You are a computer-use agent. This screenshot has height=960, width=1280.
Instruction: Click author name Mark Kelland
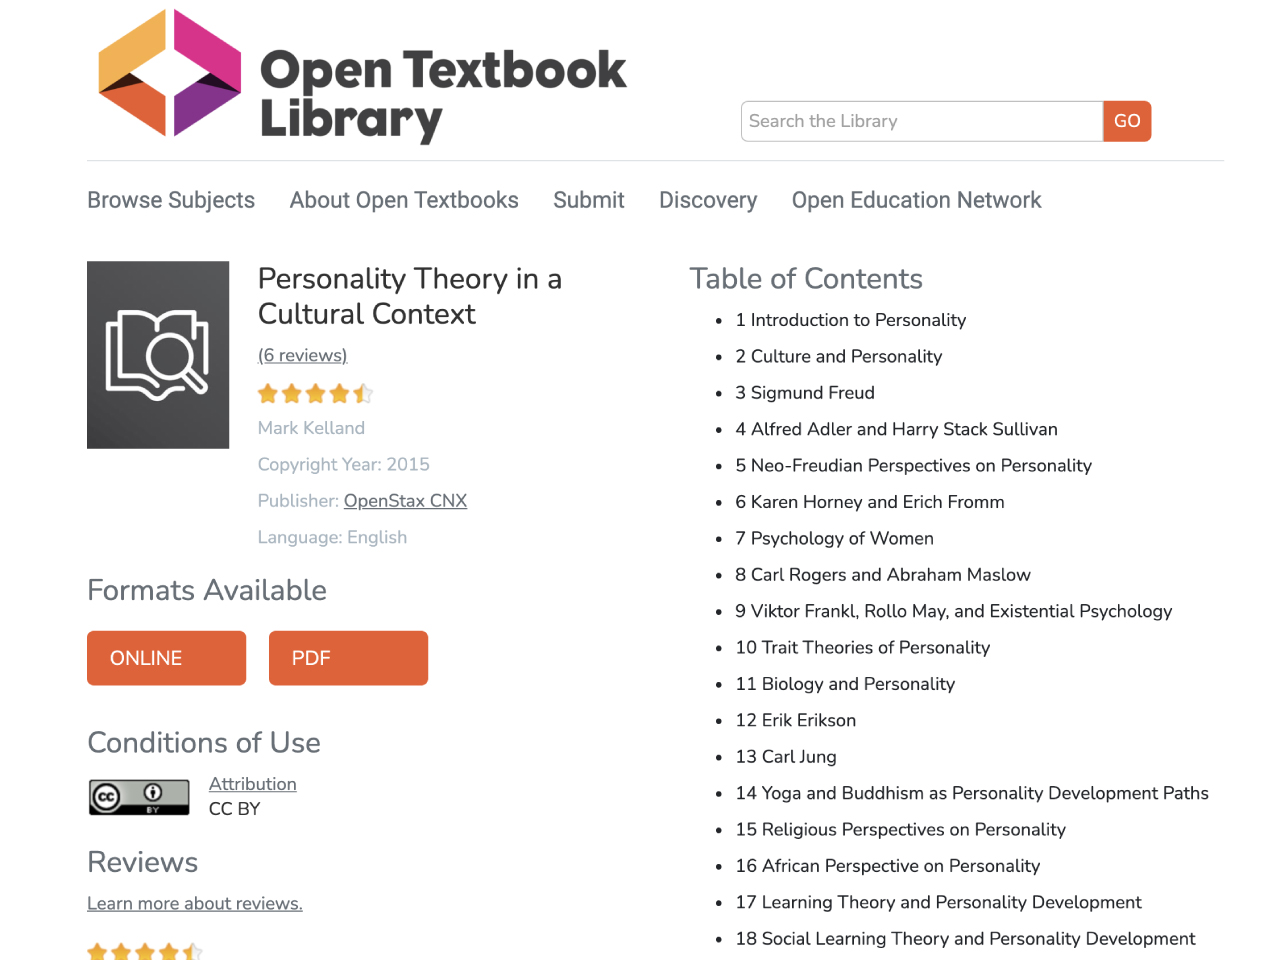(311, 428)
